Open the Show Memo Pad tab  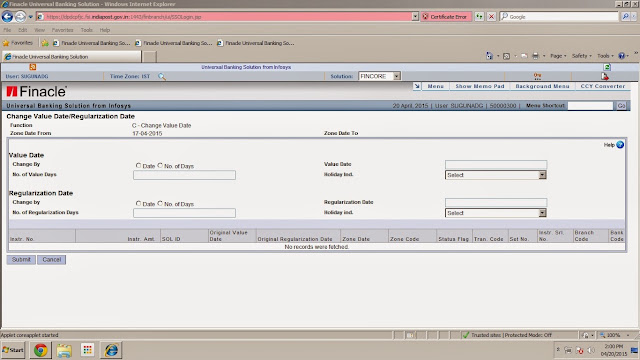(480, 86)
